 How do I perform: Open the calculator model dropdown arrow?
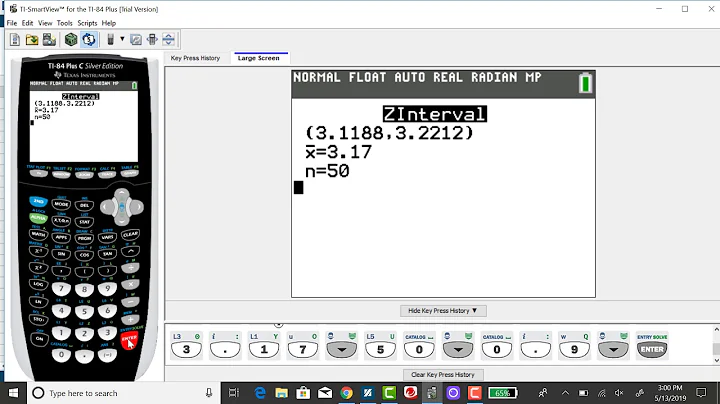pyautogui.click(x=122, y=39)
